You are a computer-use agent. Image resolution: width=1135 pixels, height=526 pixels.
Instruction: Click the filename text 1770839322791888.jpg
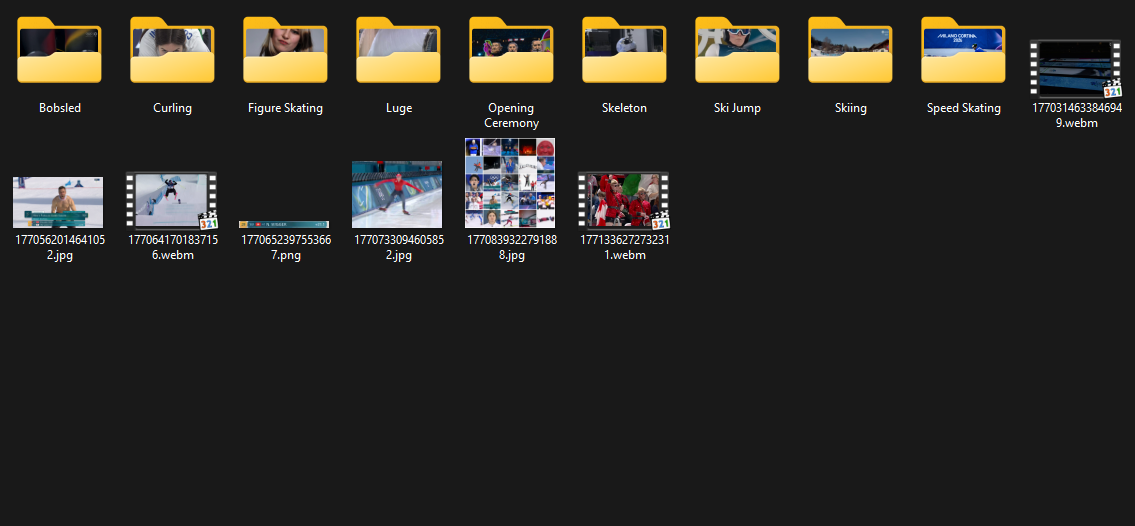(511, 247)
